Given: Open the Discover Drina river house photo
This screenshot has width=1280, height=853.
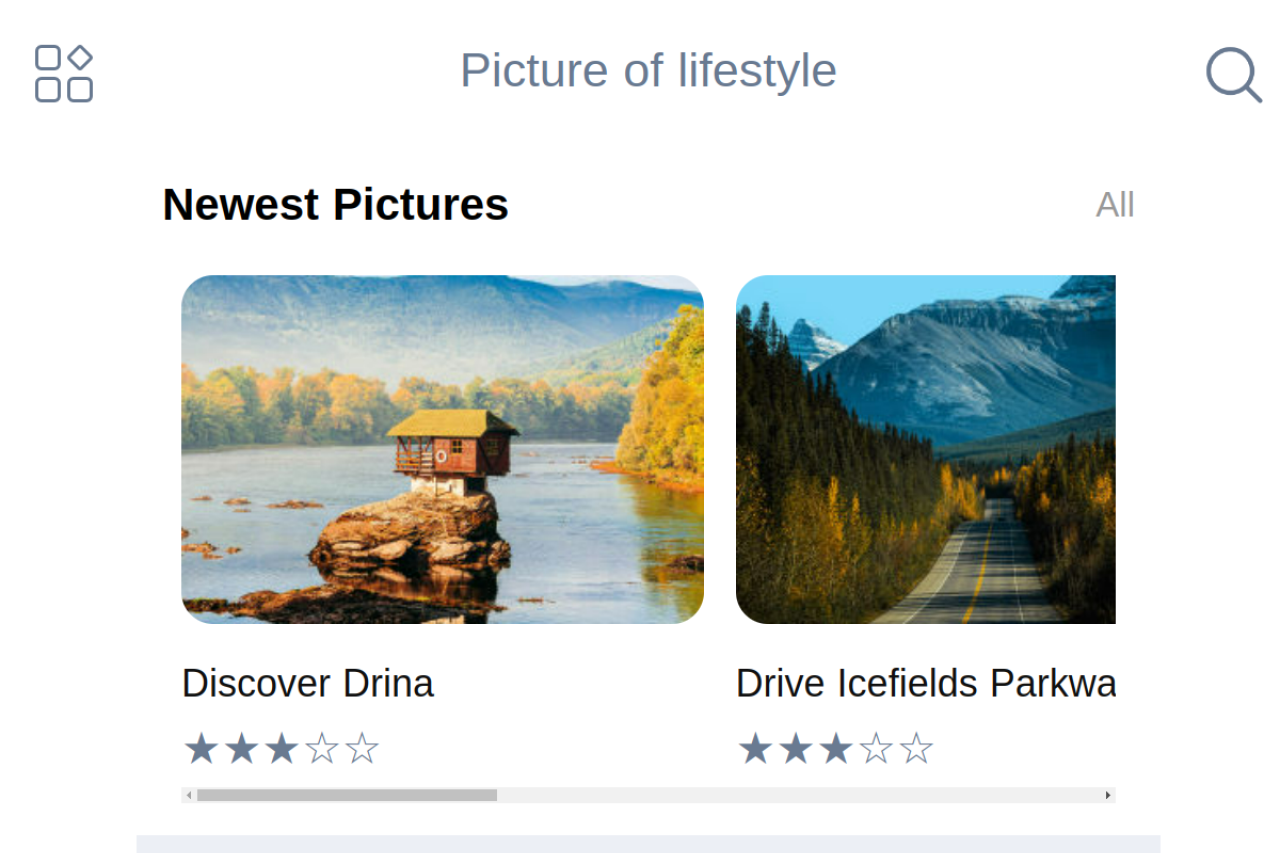Looking at the screenshot, I should [442, 449].
